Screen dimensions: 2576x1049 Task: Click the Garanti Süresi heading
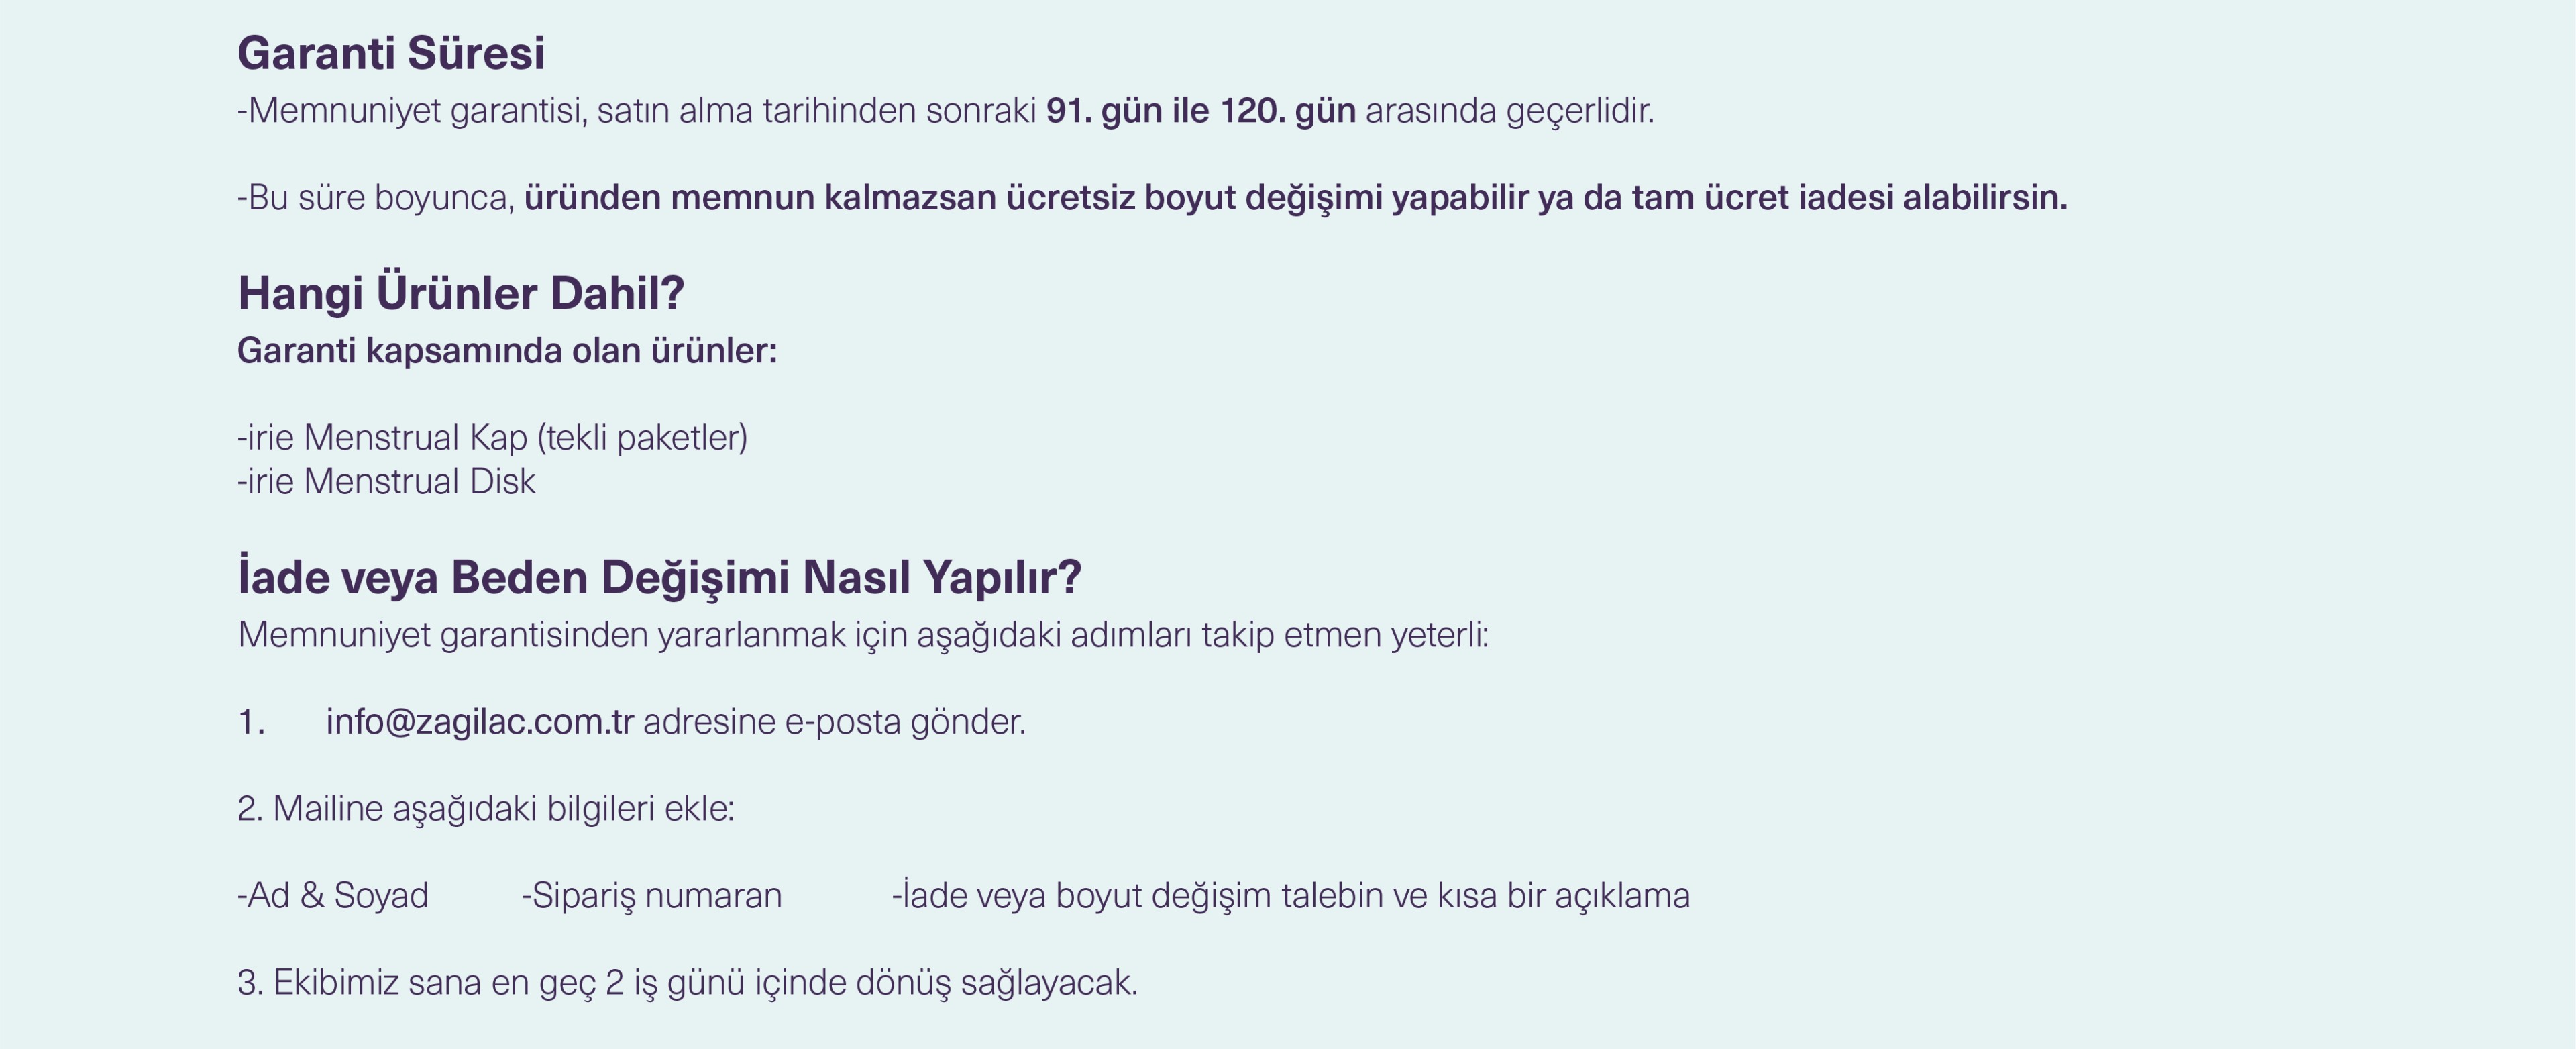coord(391,53)
